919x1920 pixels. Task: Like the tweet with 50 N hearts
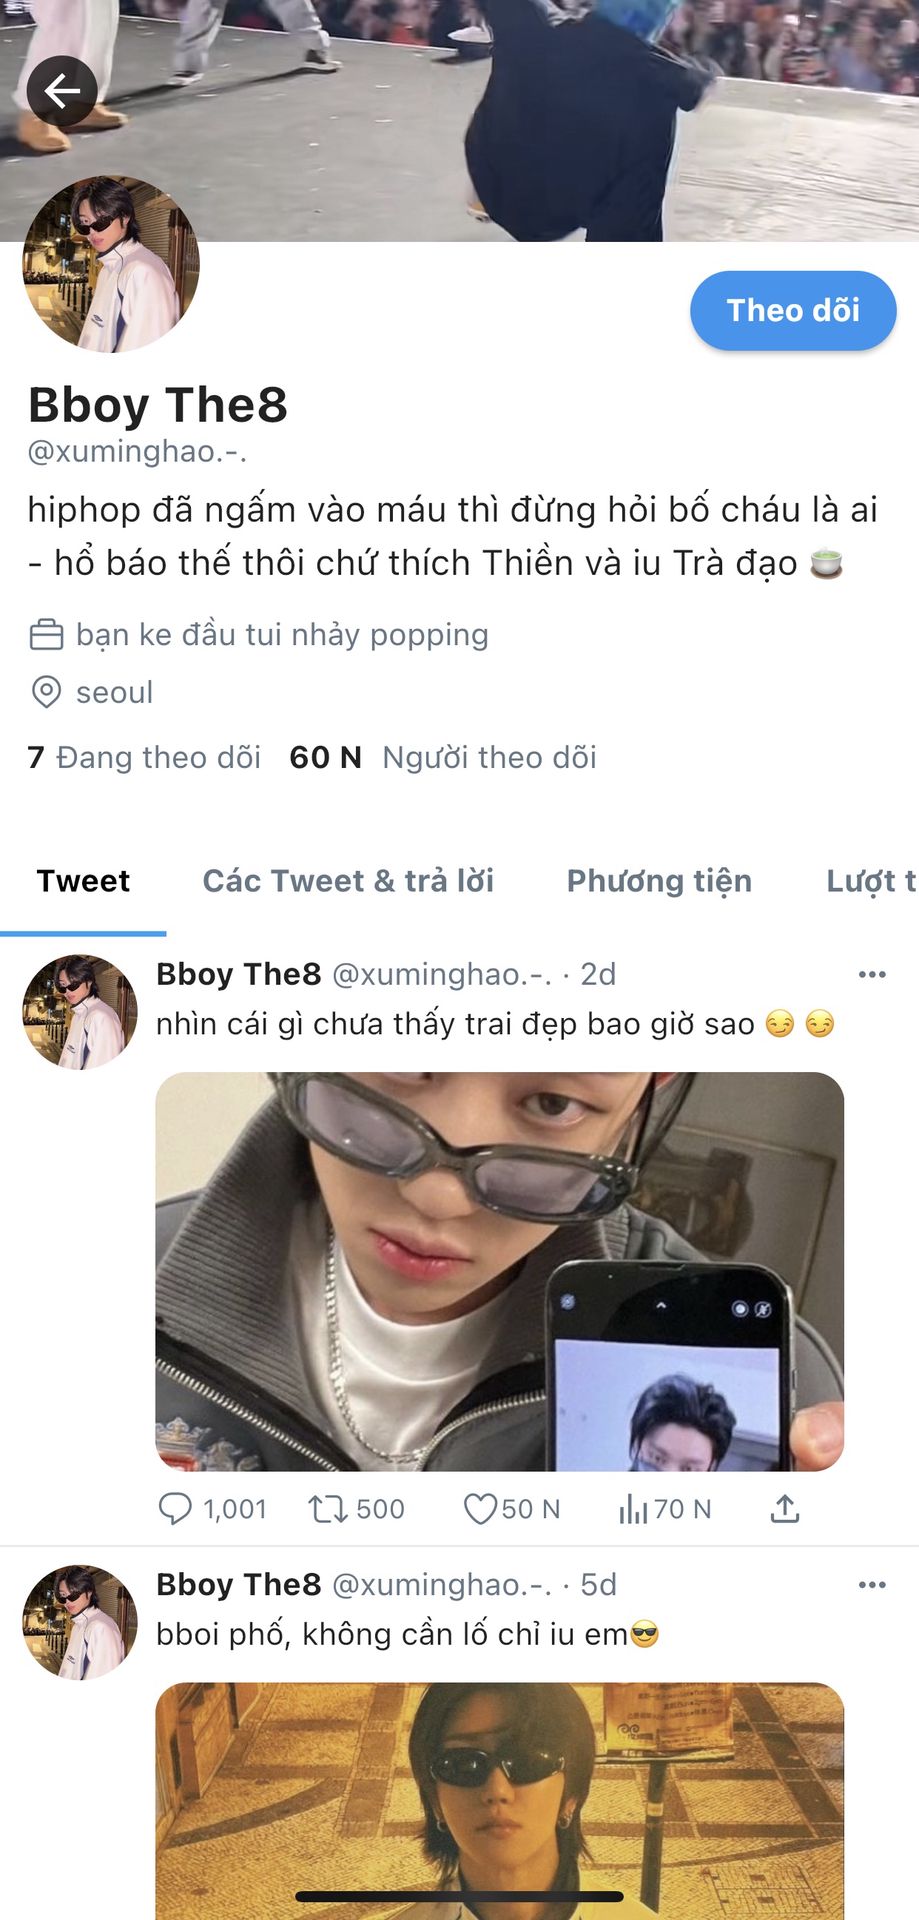(x=480, y=1508)
